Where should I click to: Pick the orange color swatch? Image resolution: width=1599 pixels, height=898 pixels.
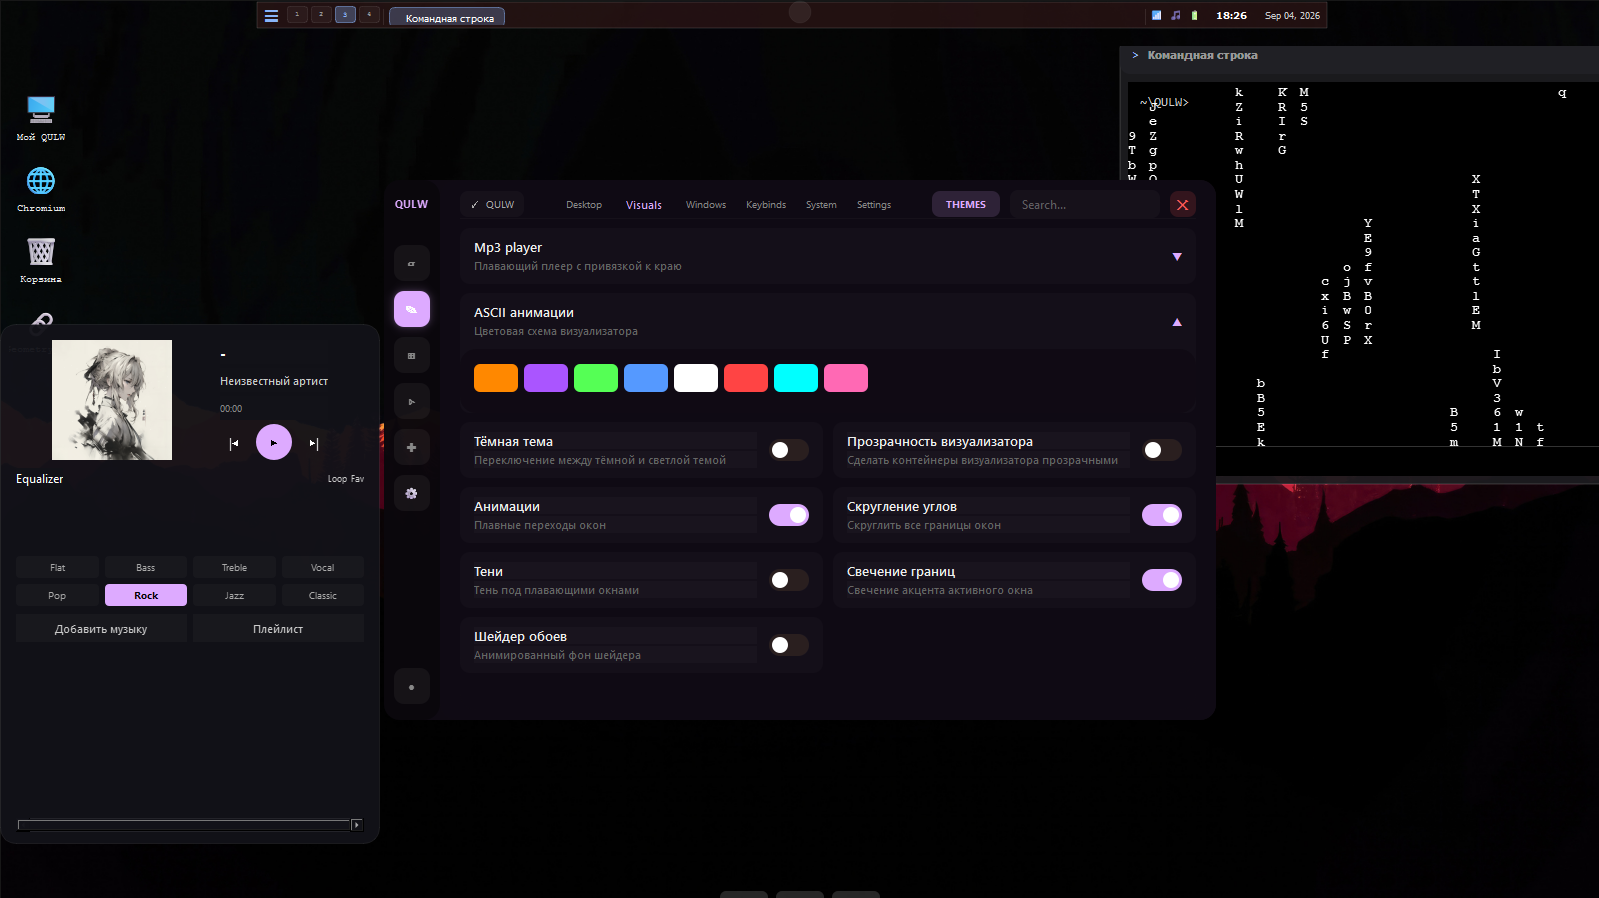click(x=496, y=378)
